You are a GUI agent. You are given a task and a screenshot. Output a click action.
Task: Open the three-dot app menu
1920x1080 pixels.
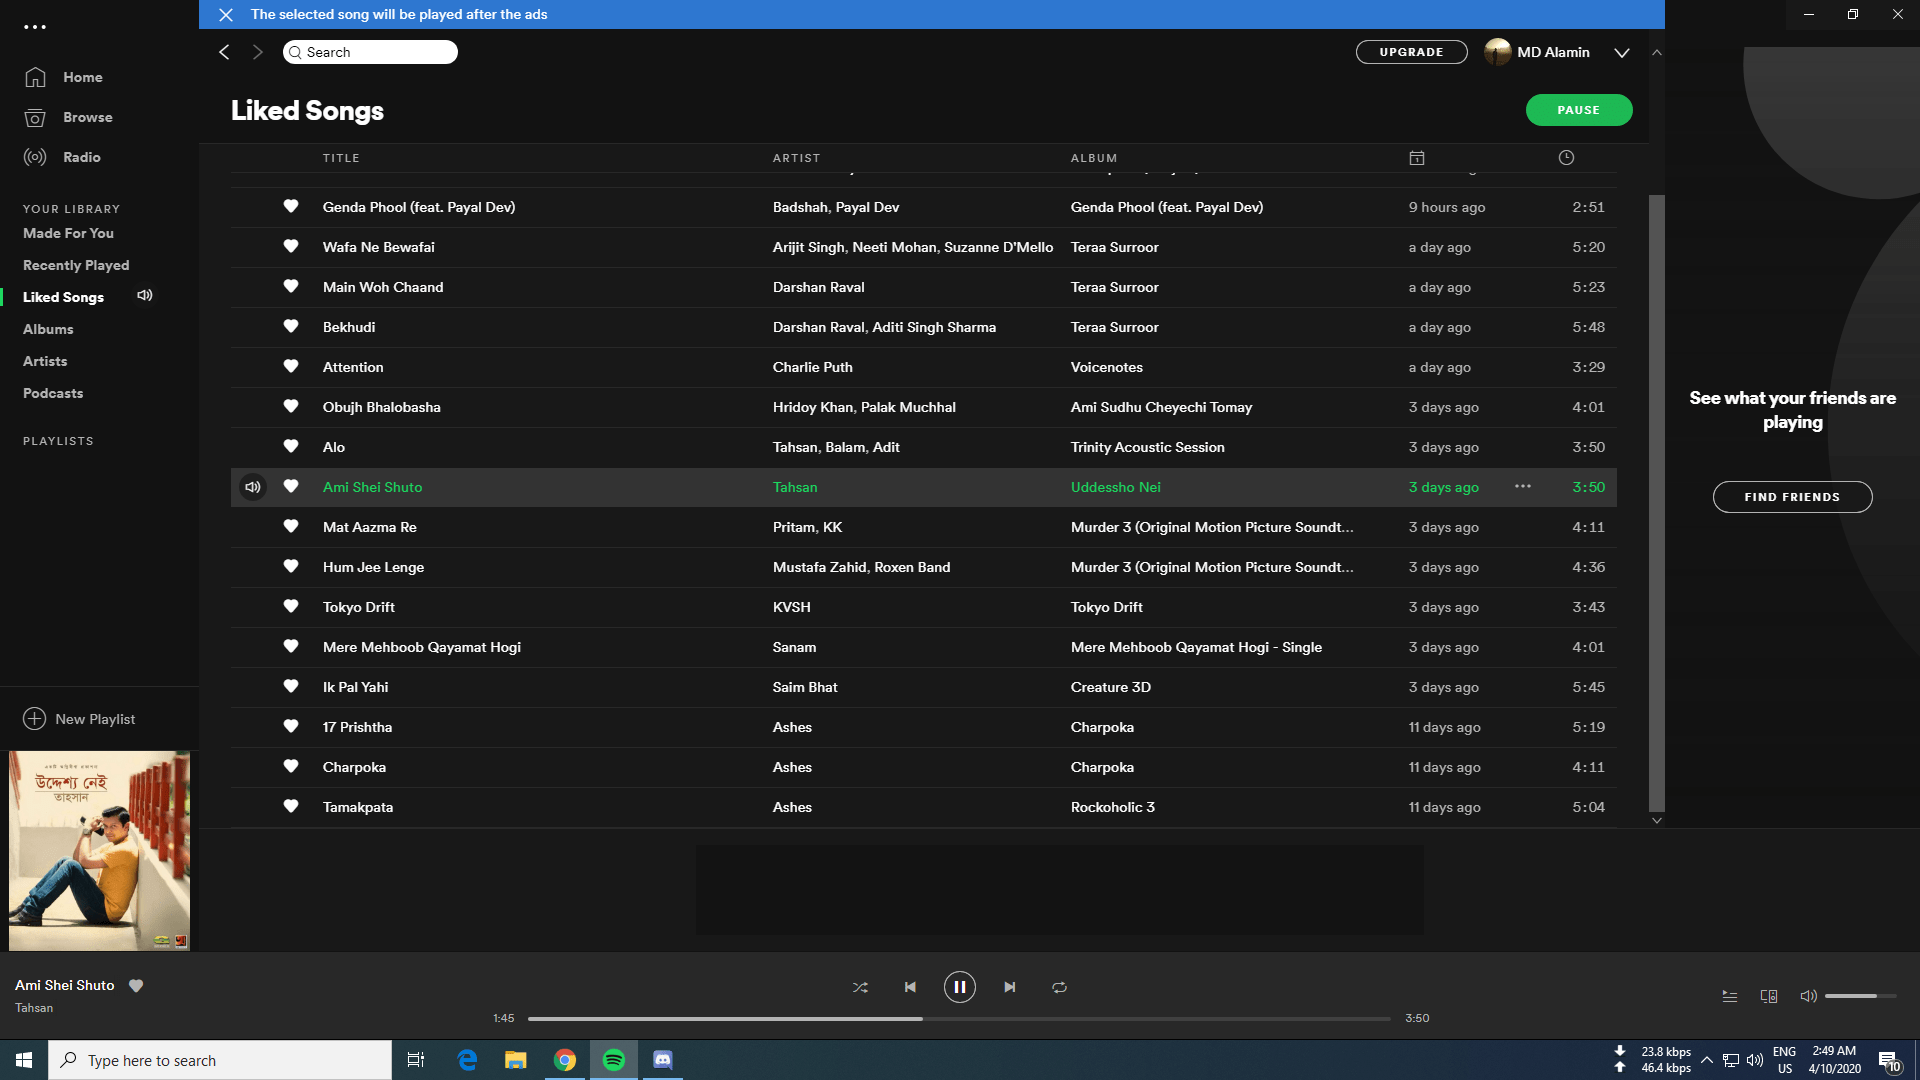[35, 27]
